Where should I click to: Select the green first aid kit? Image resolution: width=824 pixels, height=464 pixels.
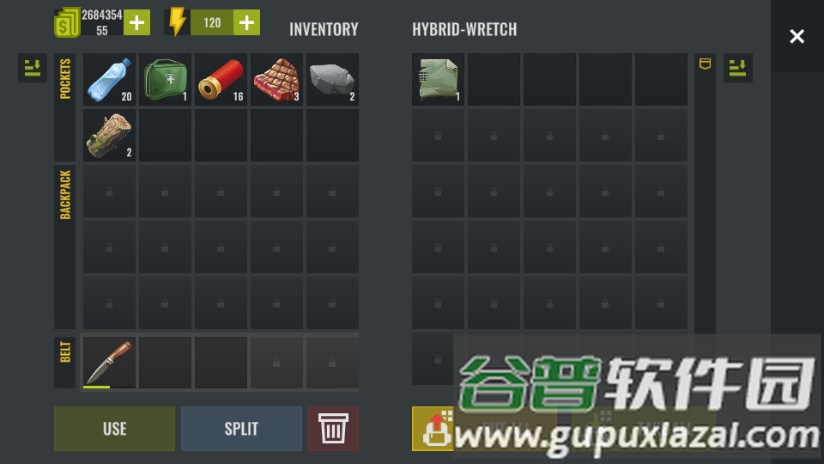[x=165, y=79]
